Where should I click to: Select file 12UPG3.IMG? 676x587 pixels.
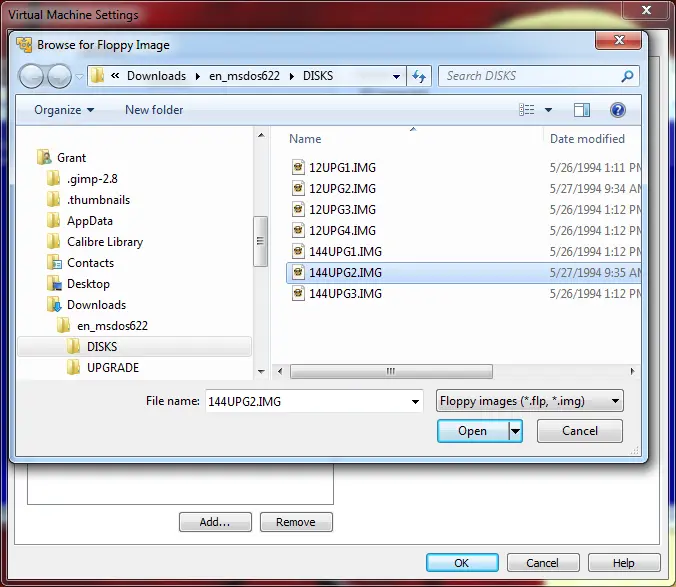tap(342, 209)
